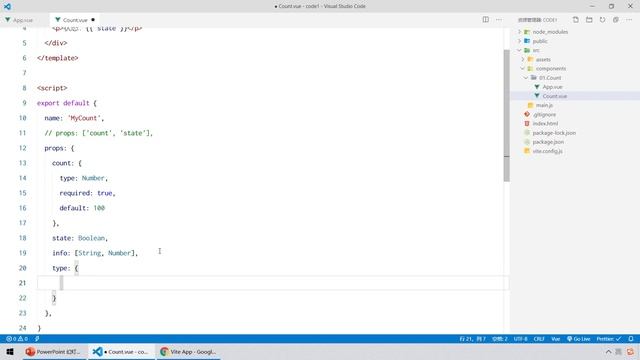
Task: Click the VS Code logo in title bar
Action: (7, 6)
